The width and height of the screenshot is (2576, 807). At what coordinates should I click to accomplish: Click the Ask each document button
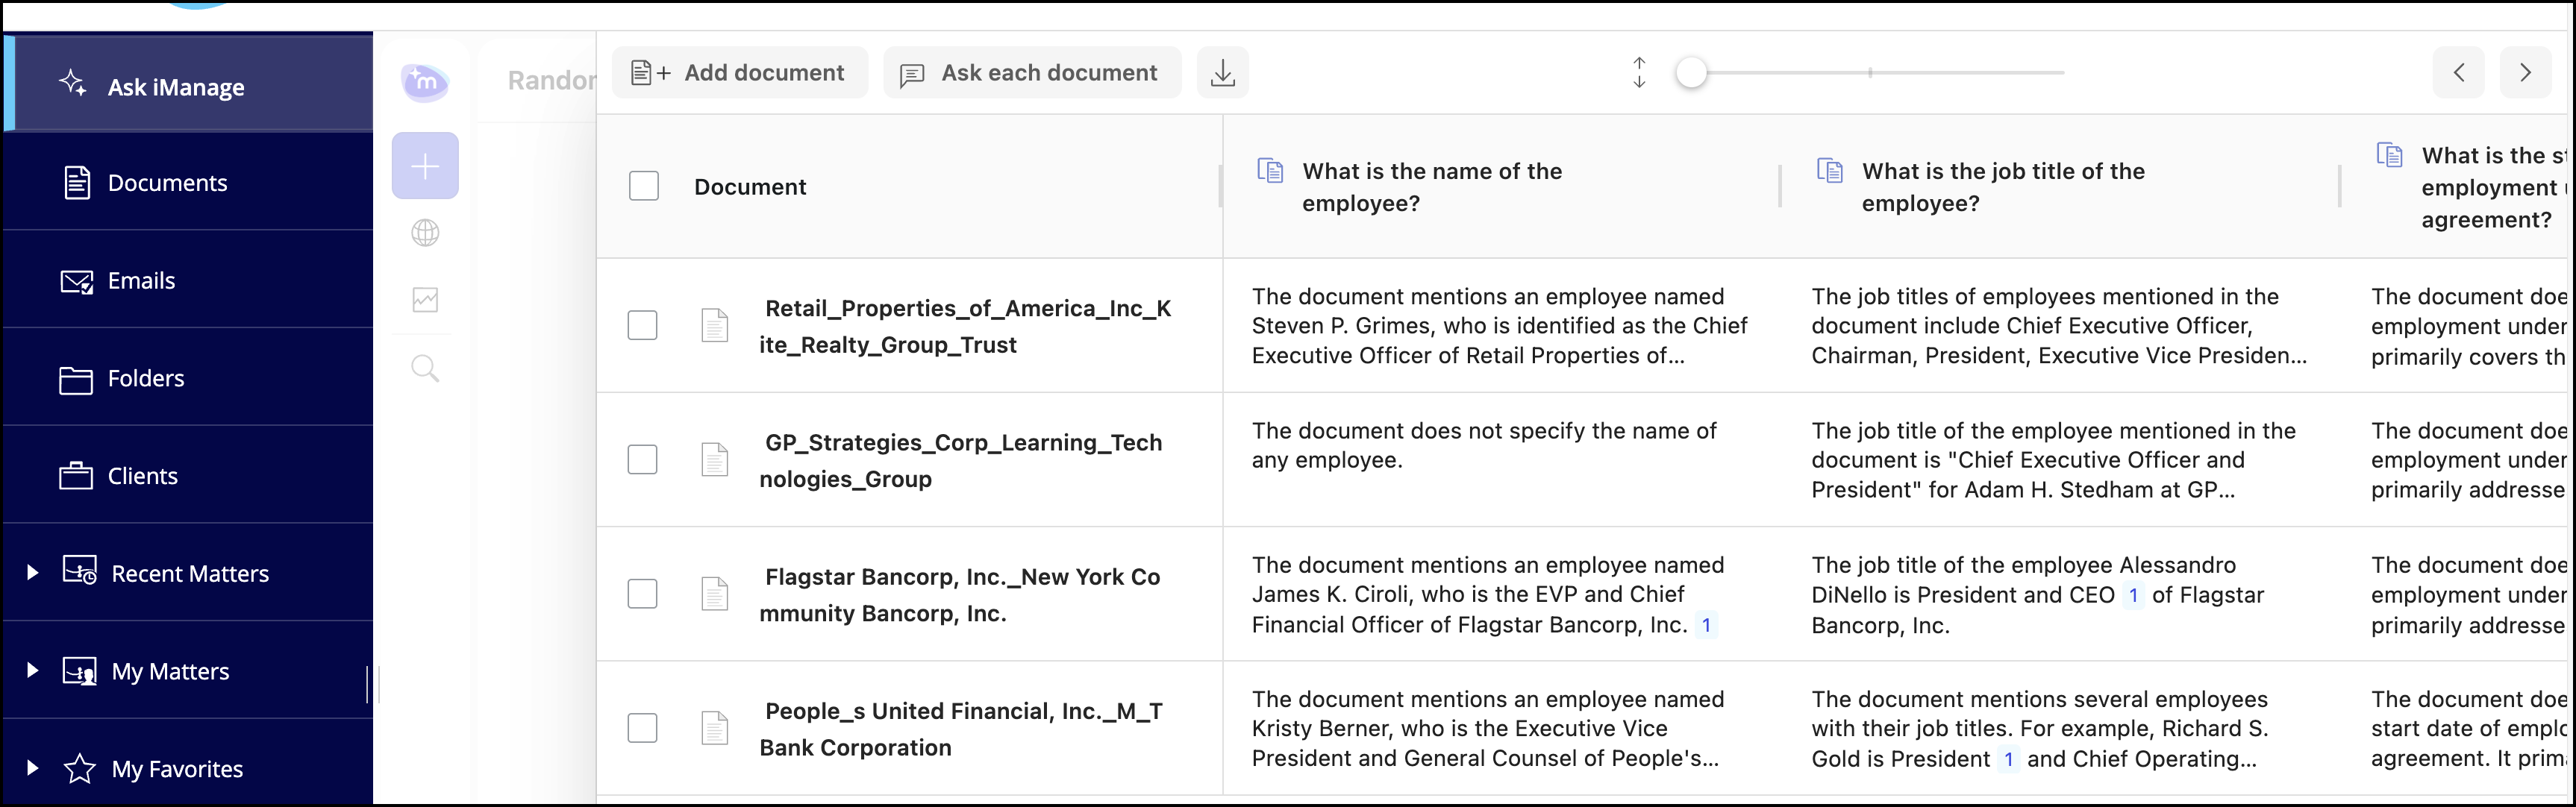(1031, 73)
